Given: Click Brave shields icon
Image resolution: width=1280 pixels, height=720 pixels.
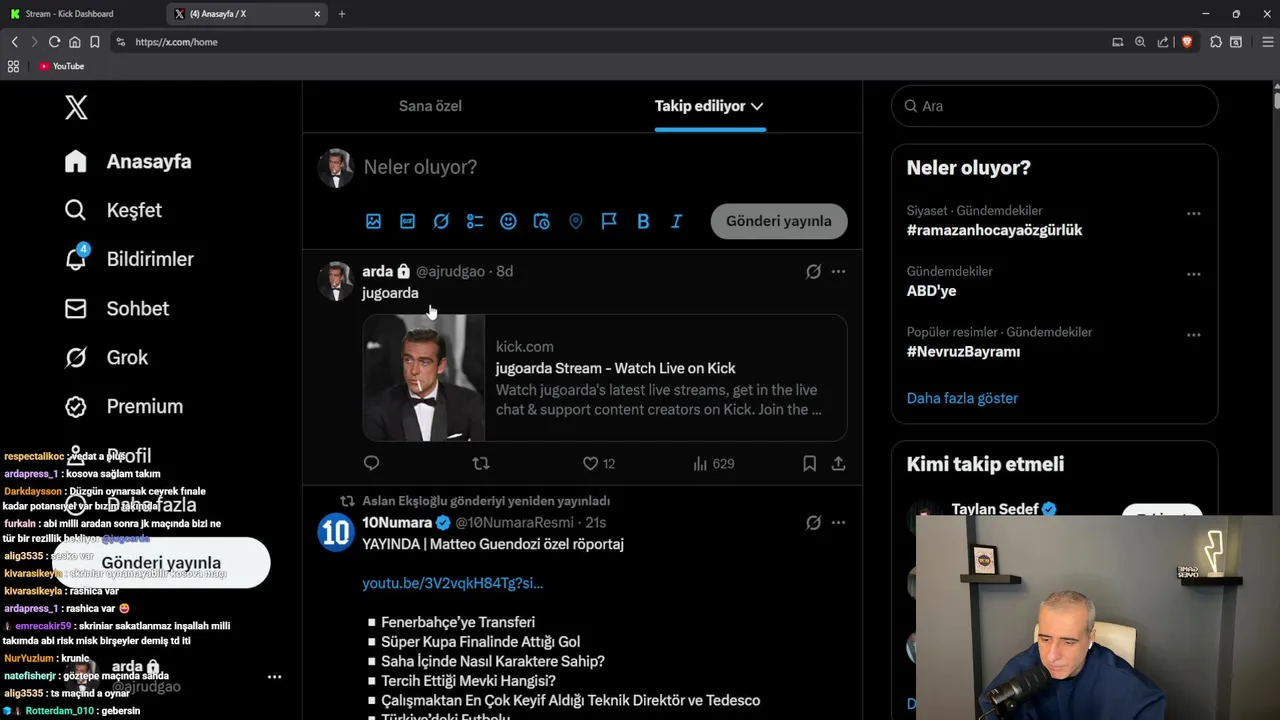Looking at the screenshot, I should [1187, 42].
